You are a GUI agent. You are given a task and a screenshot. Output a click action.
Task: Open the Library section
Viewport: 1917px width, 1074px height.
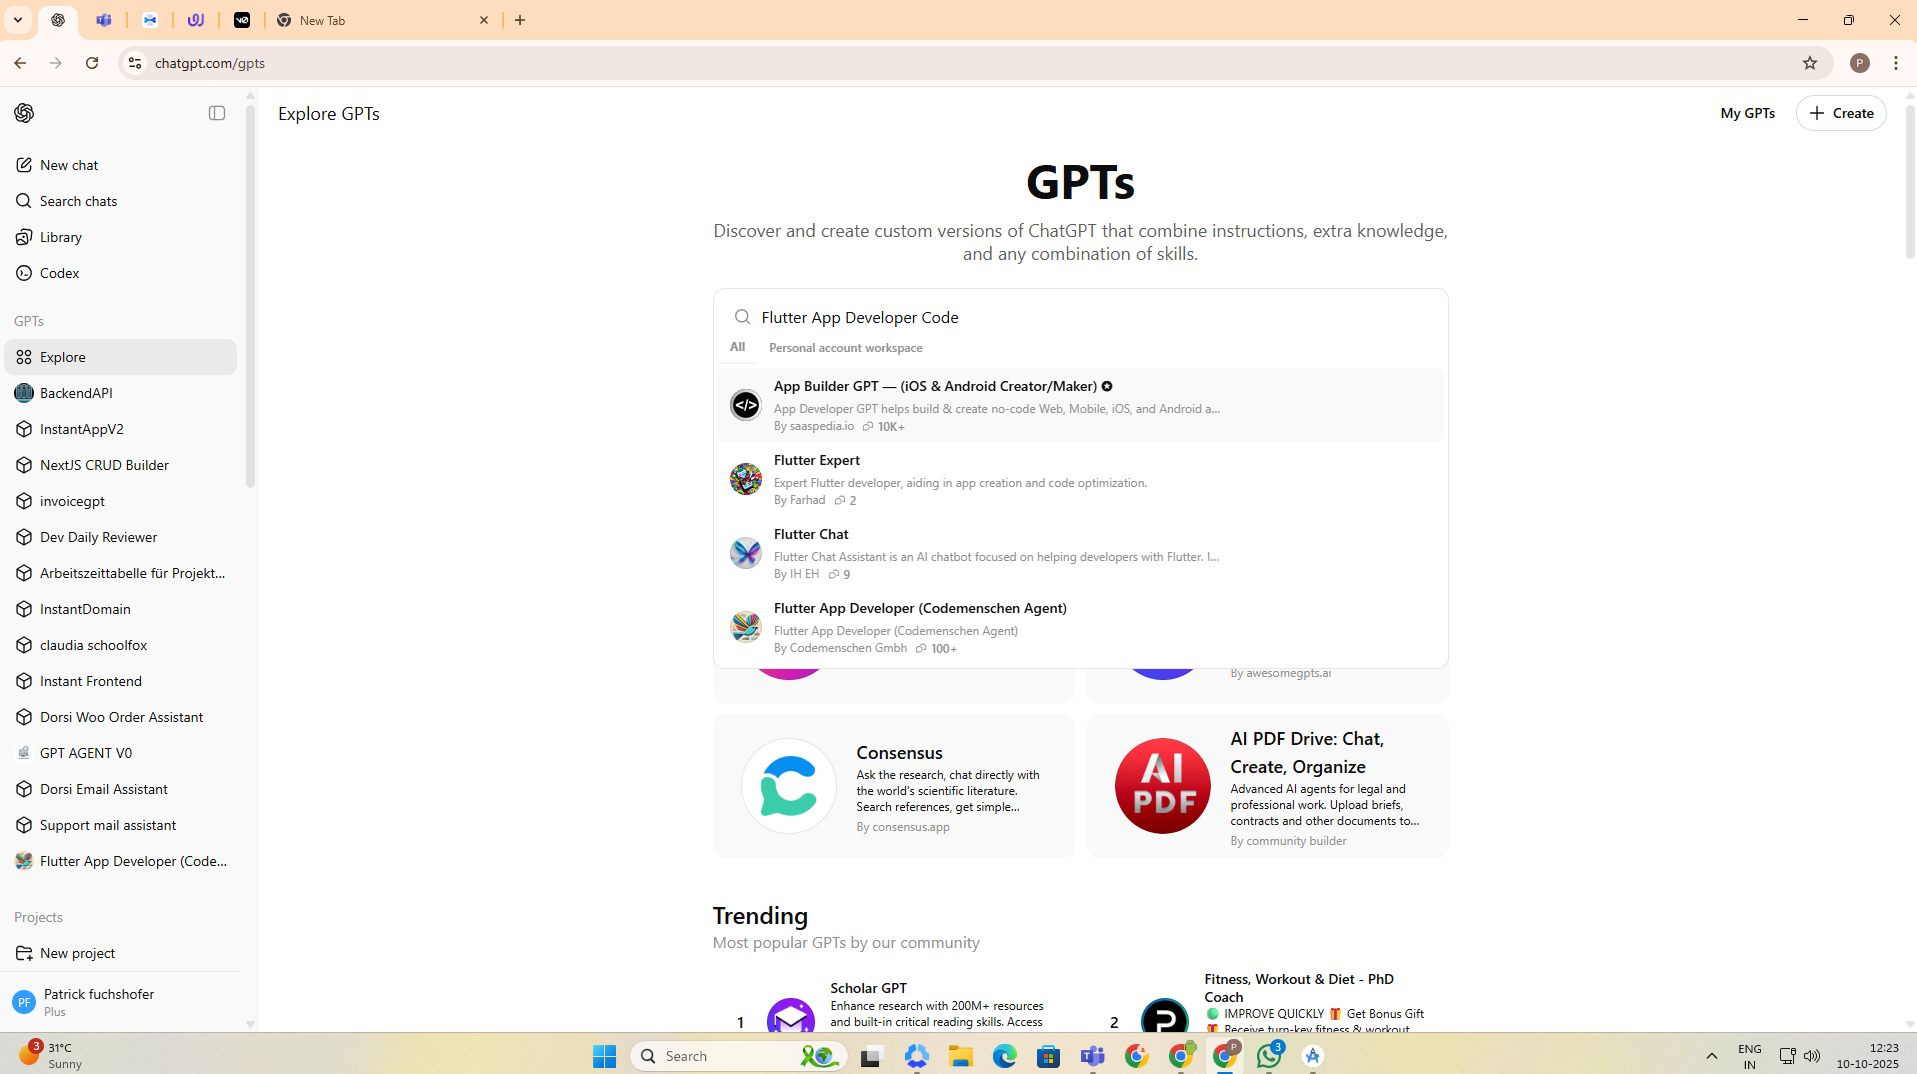(120, 237)
